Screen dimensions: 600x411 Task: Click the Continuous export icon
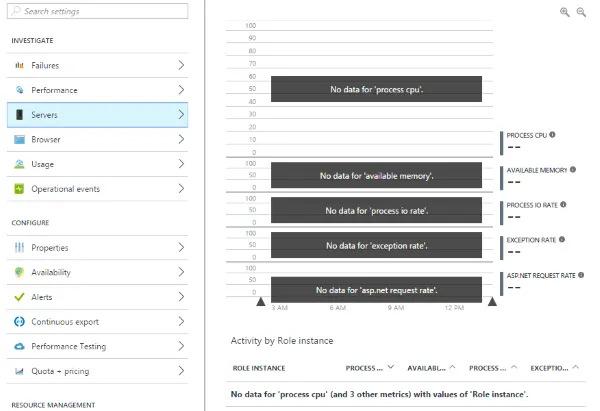click(20, 322)
